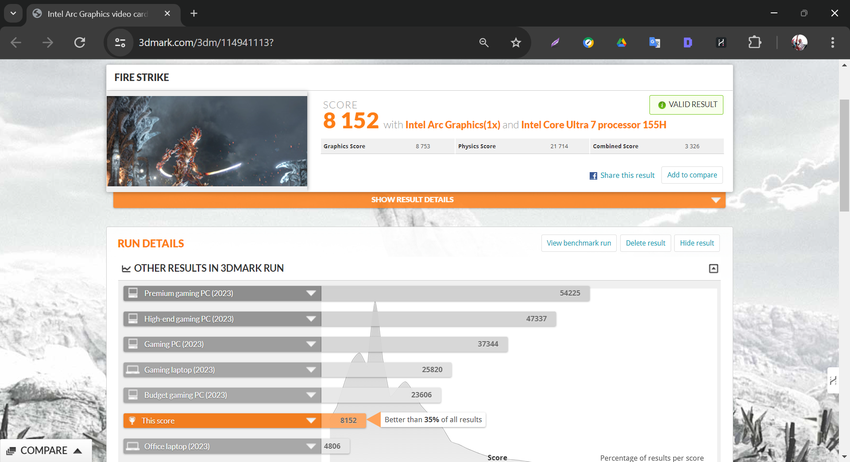Expand the Show Result Details bar
This screenshot has width=850, height=462.
point(418,200)
